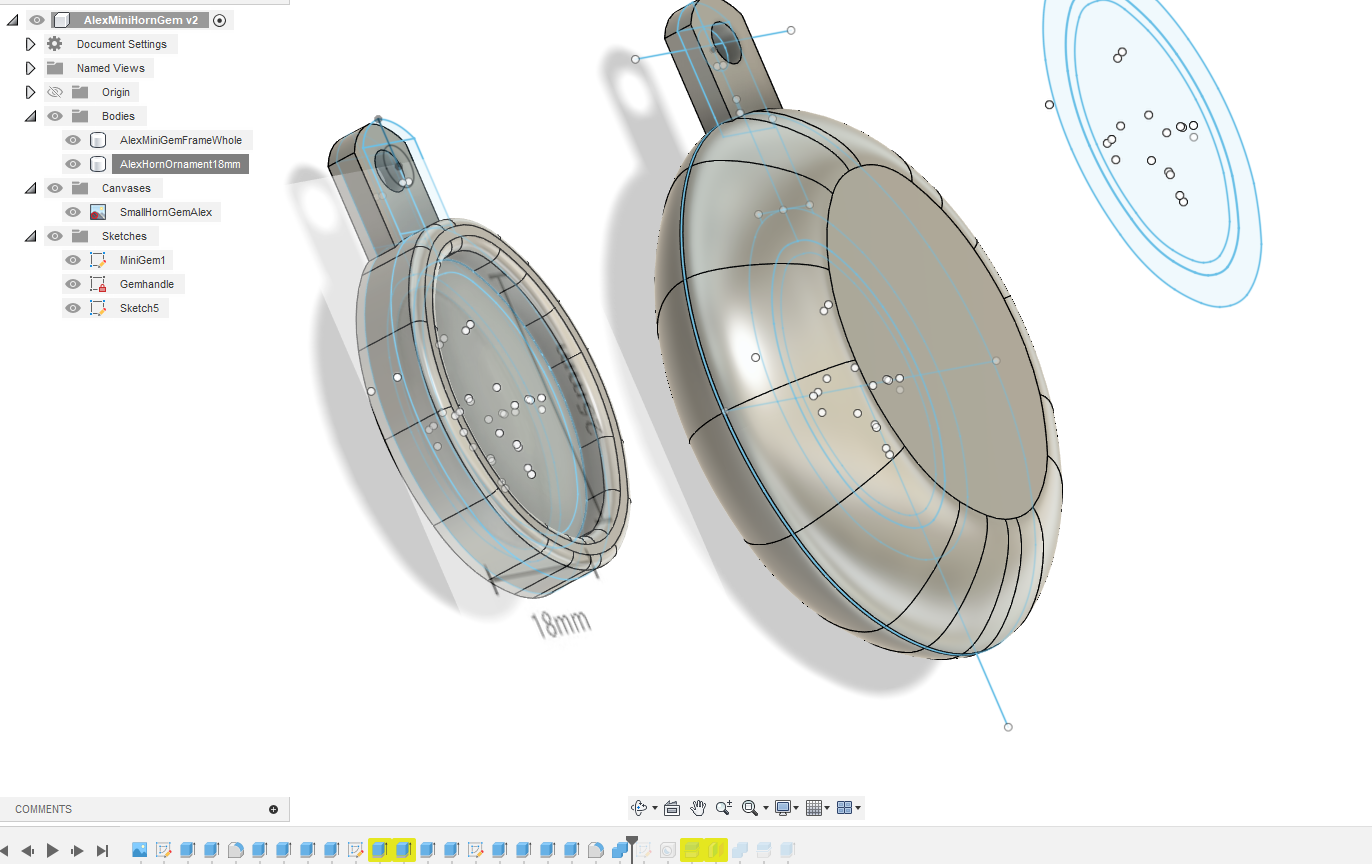Hide the AlexMiniGemFrameWhole body
1372x864 pixels.
(x=73, y=140)
